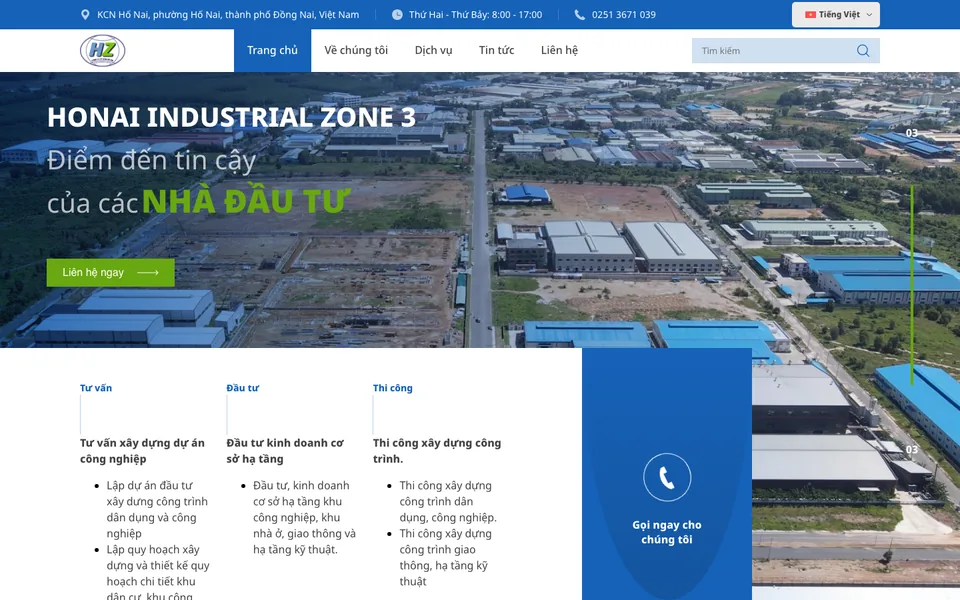
Task: Click the HZ logo in header
Action: [102, 50]
